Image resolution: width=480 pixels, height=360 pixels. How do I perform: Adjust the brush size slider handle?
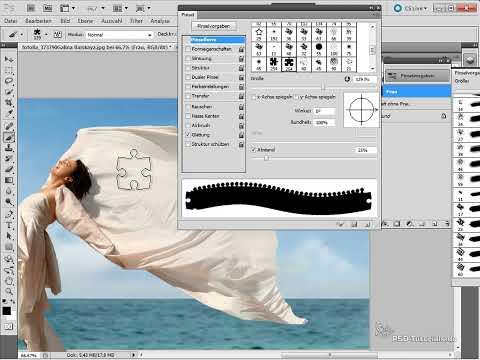(323, 87)
